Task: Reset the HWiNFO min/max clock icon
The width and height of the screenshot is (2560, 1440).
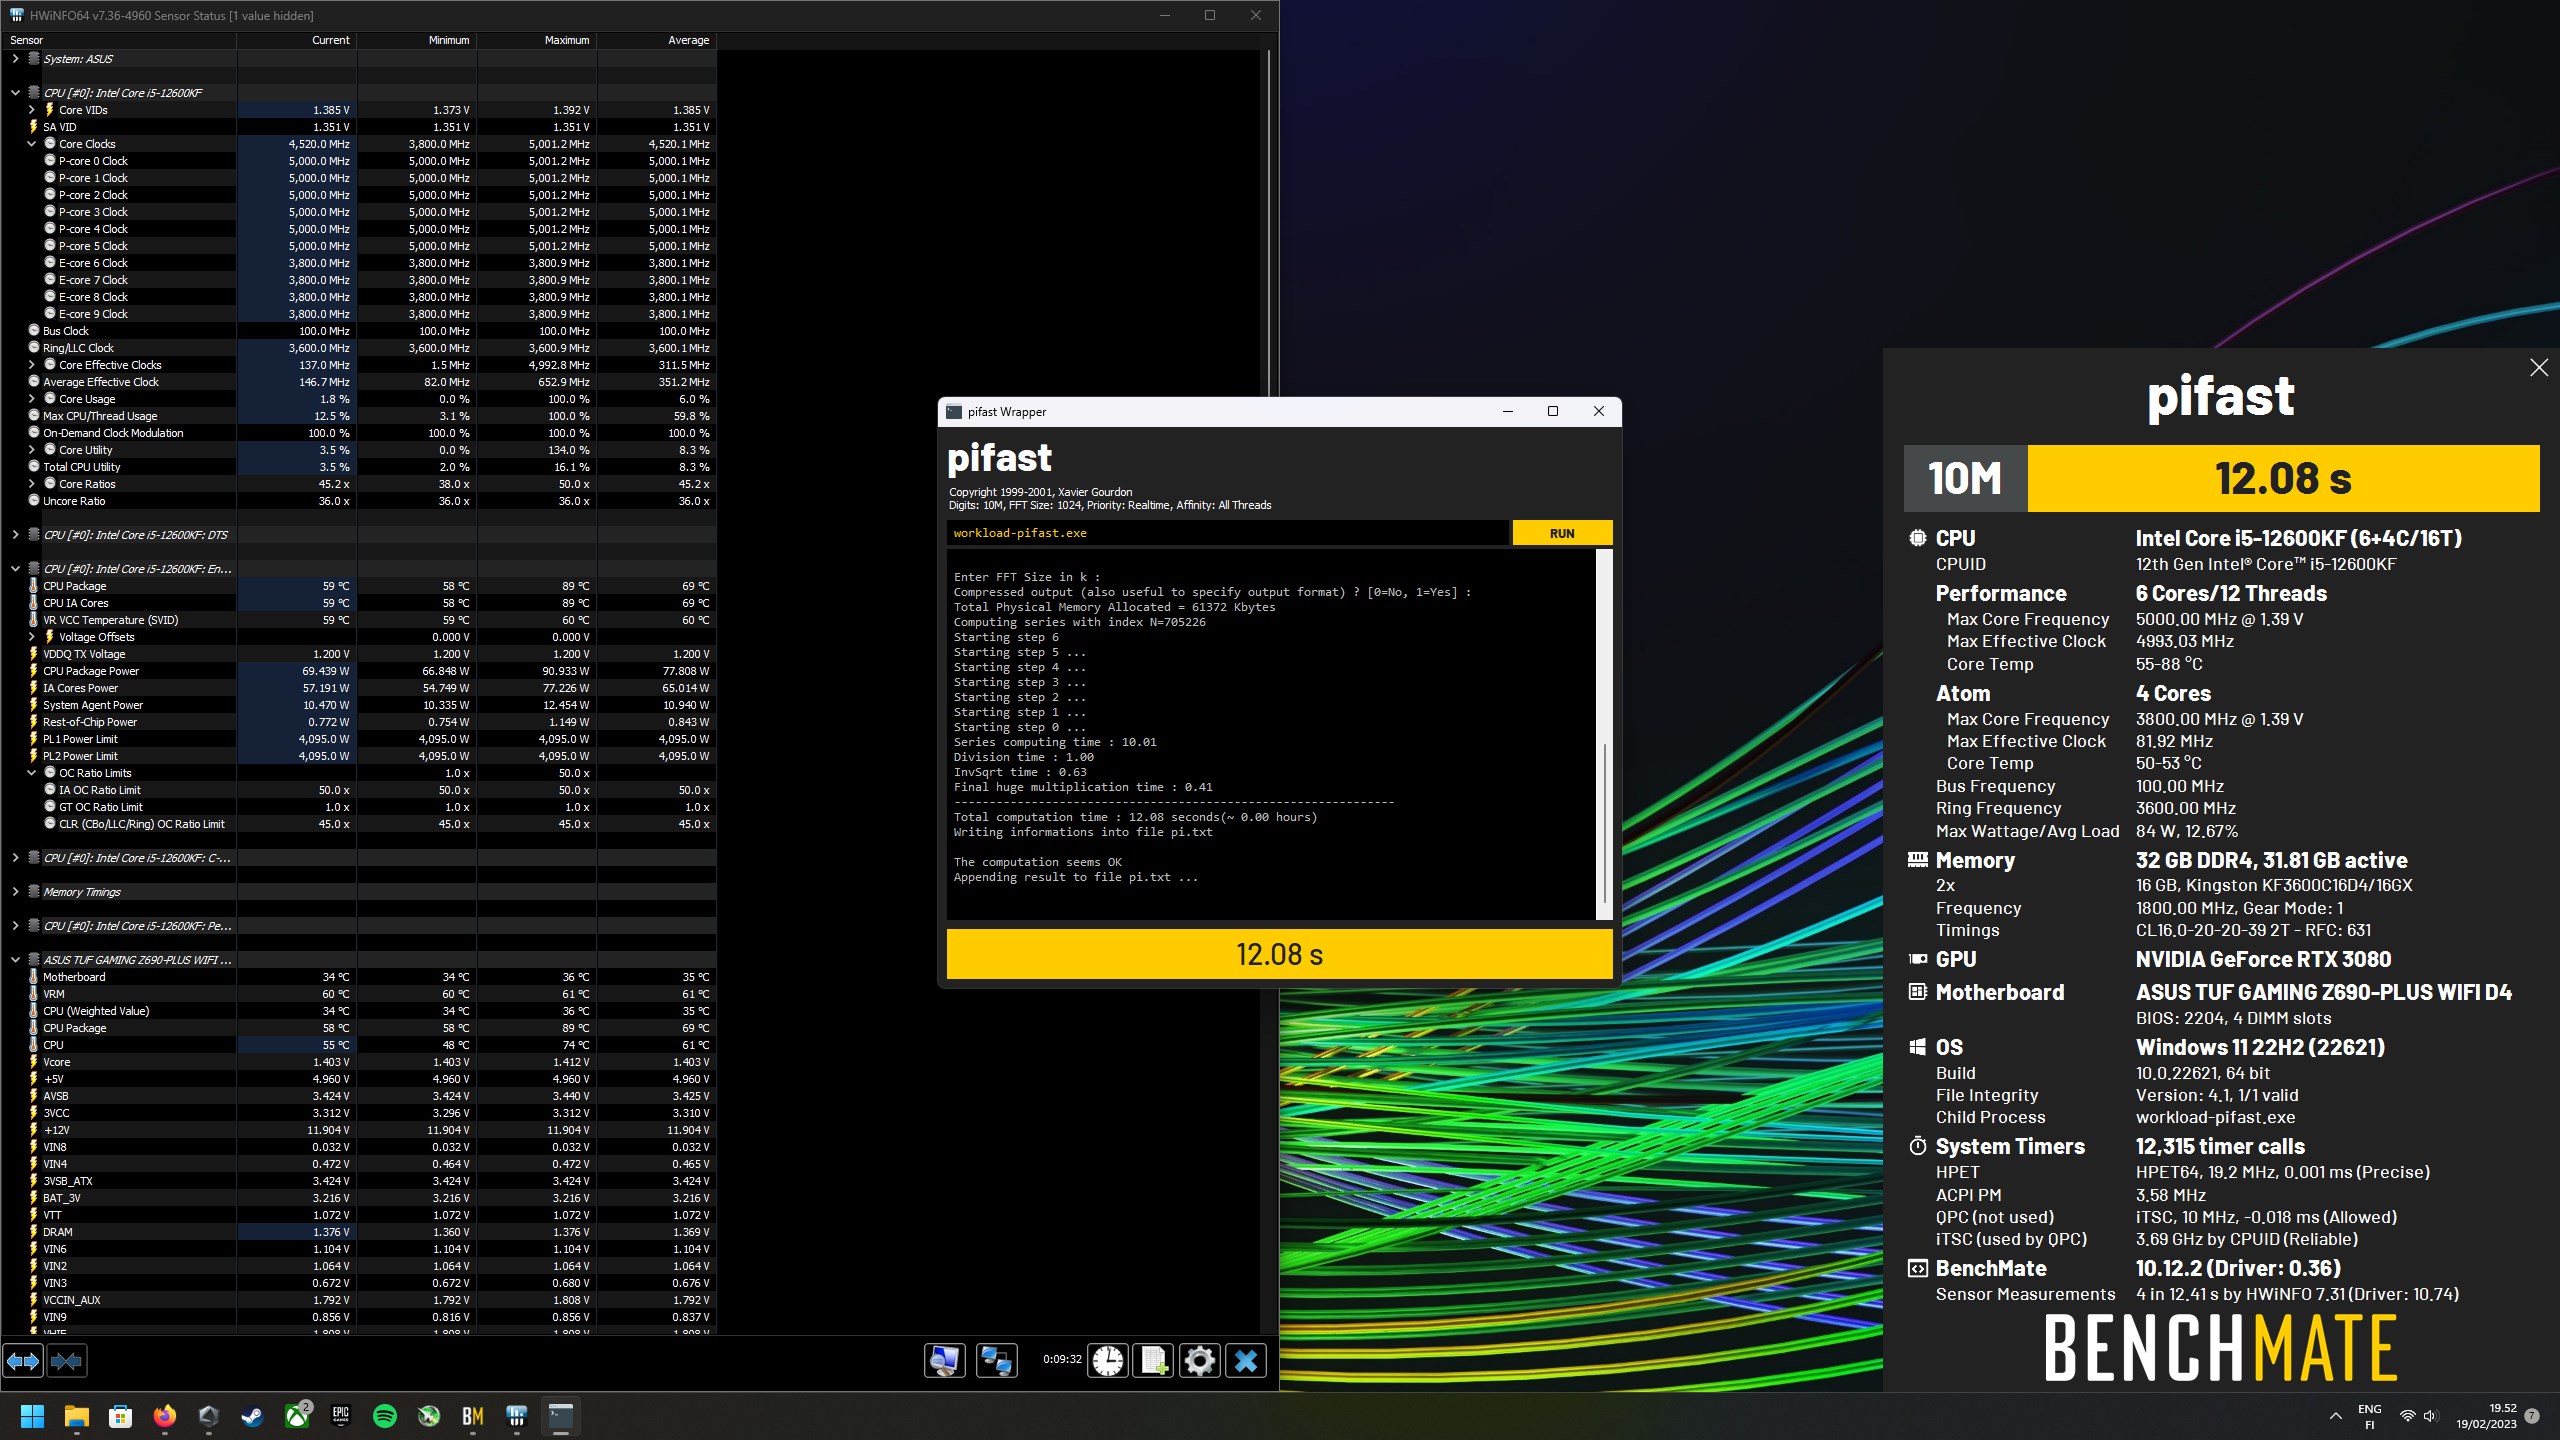Action: click(1108, 1360)
